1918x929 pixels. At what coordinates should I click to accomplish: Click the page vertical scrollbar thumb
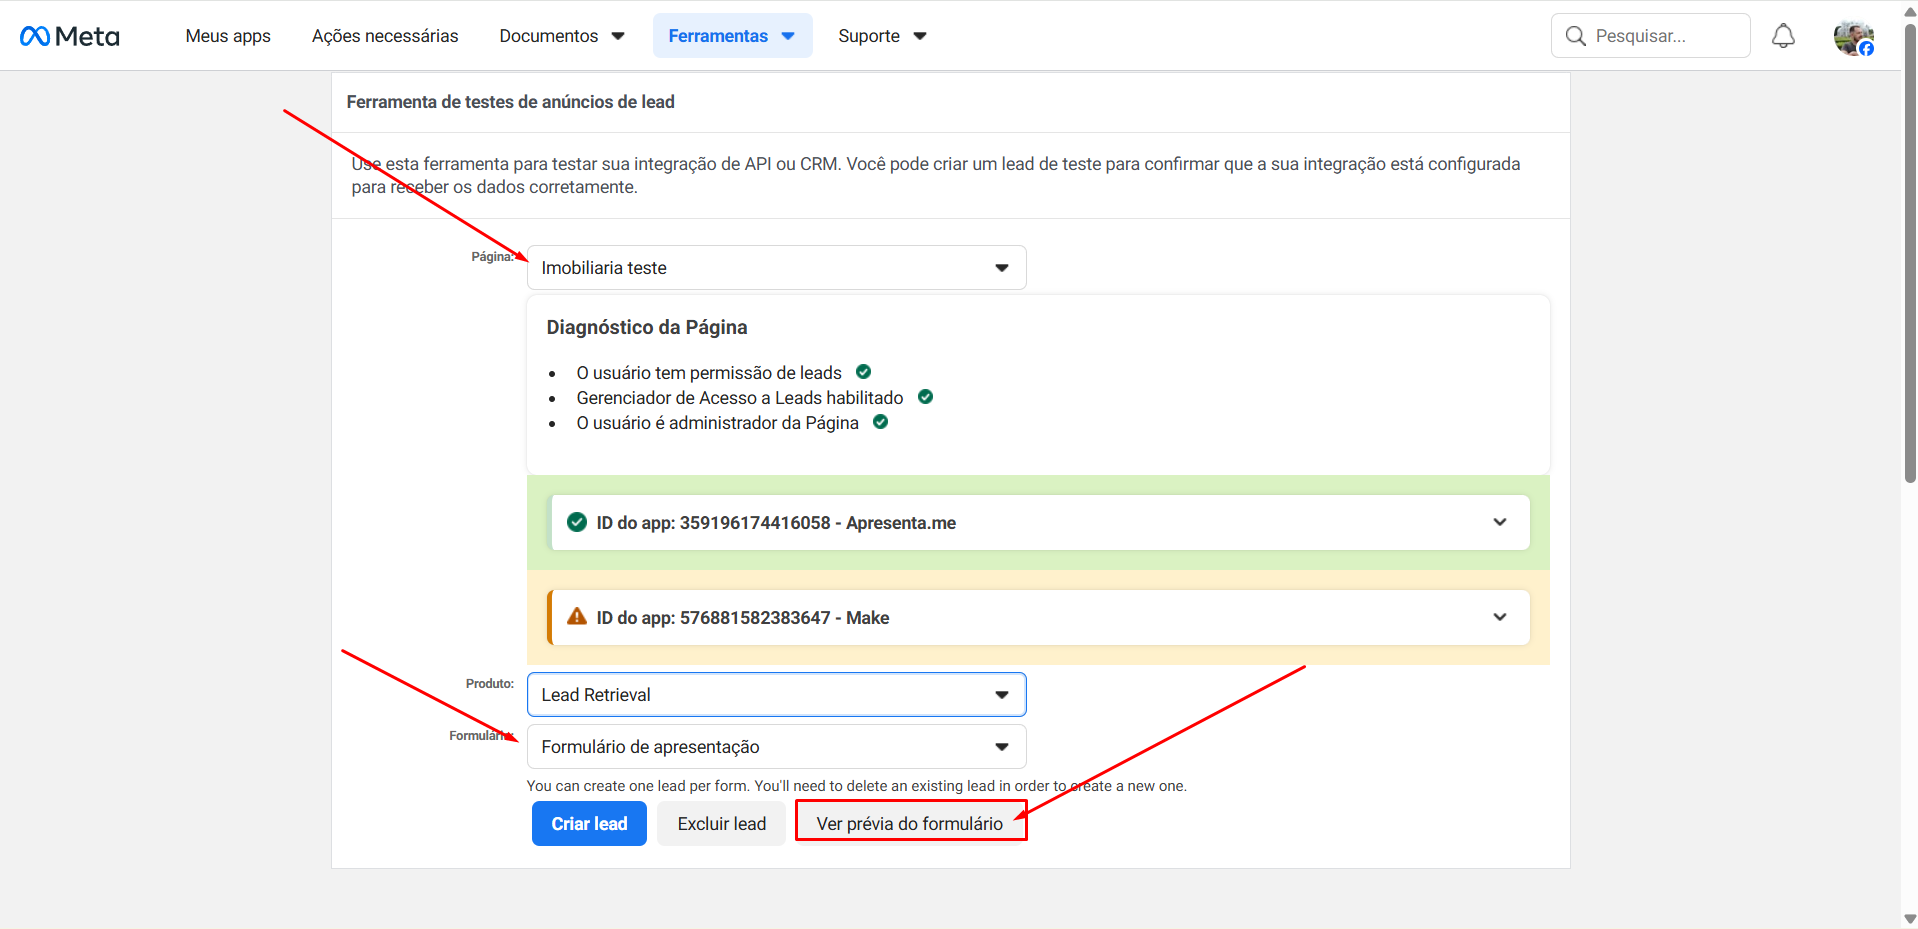point(1910,253)
